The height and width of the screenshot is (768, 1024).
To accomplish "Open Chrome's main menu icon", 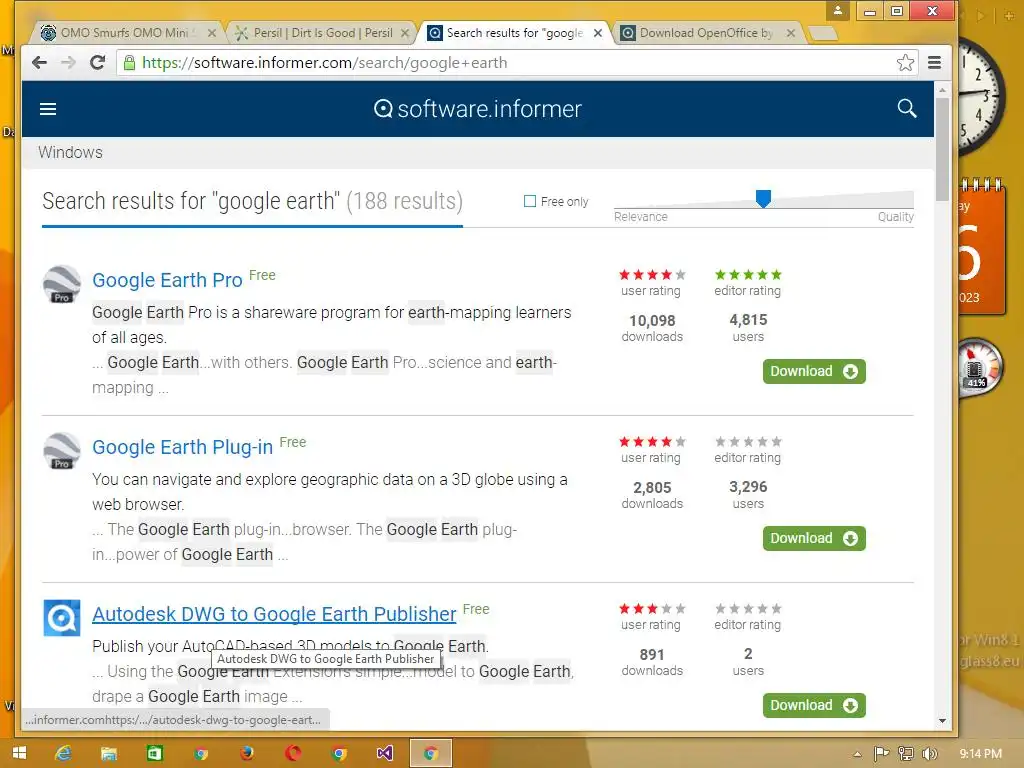I will click(935, 63).
